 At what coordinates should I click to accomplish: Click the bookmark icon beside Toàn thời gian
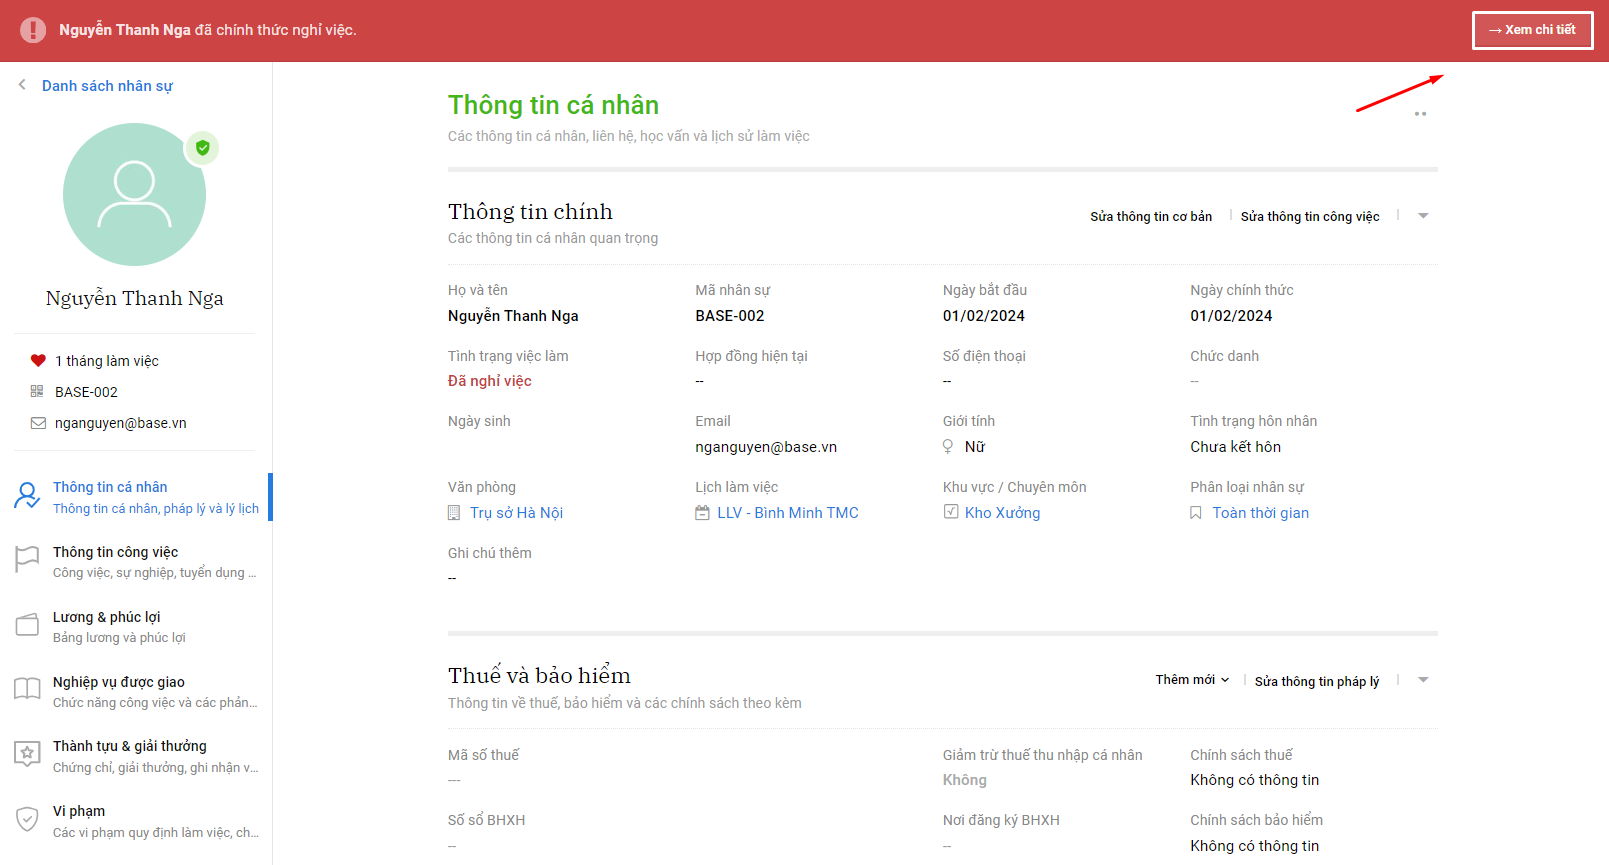point(1195,513)
